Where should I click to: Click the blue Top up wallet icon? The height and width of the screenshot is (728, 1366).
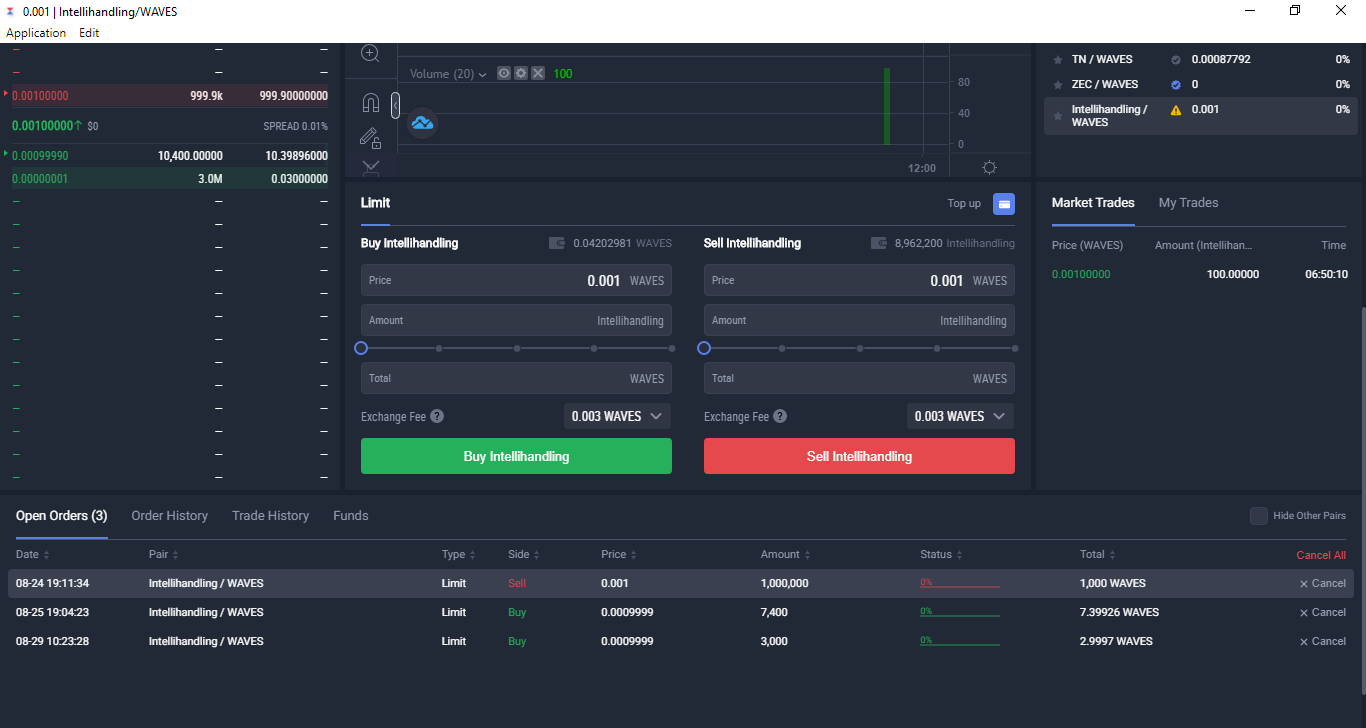[1004, 204]
